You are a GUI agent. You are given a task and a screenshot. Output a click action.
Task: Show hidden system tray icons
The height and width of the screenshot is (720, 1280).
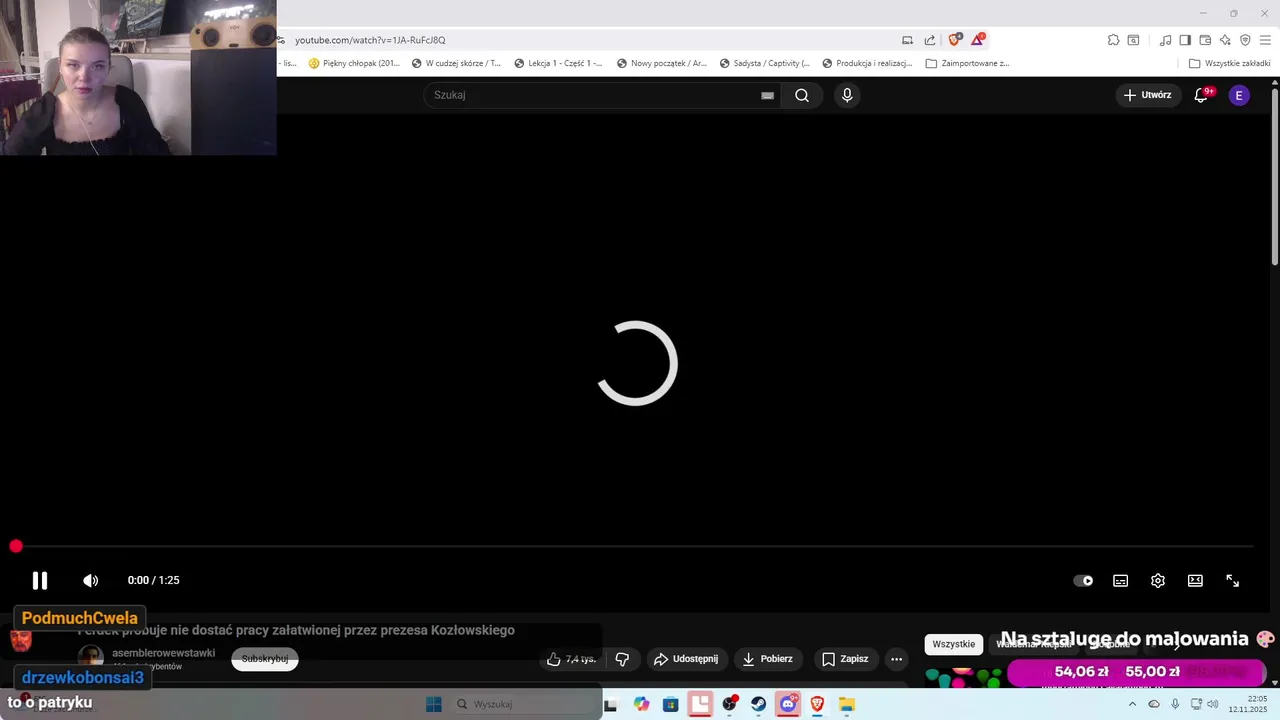pos(1132,704)
